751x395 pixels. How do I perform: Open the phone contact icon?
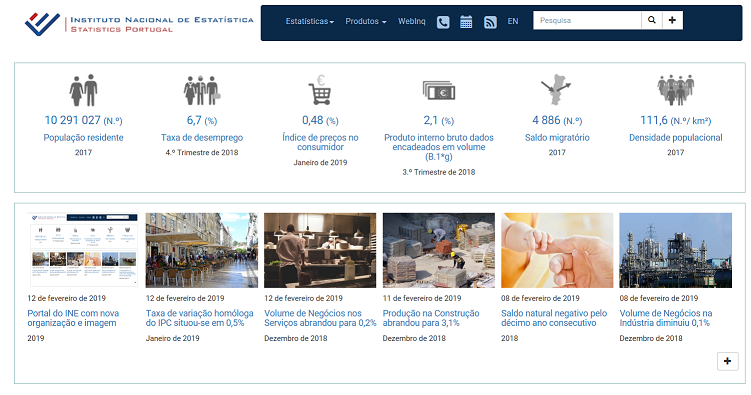443,22
